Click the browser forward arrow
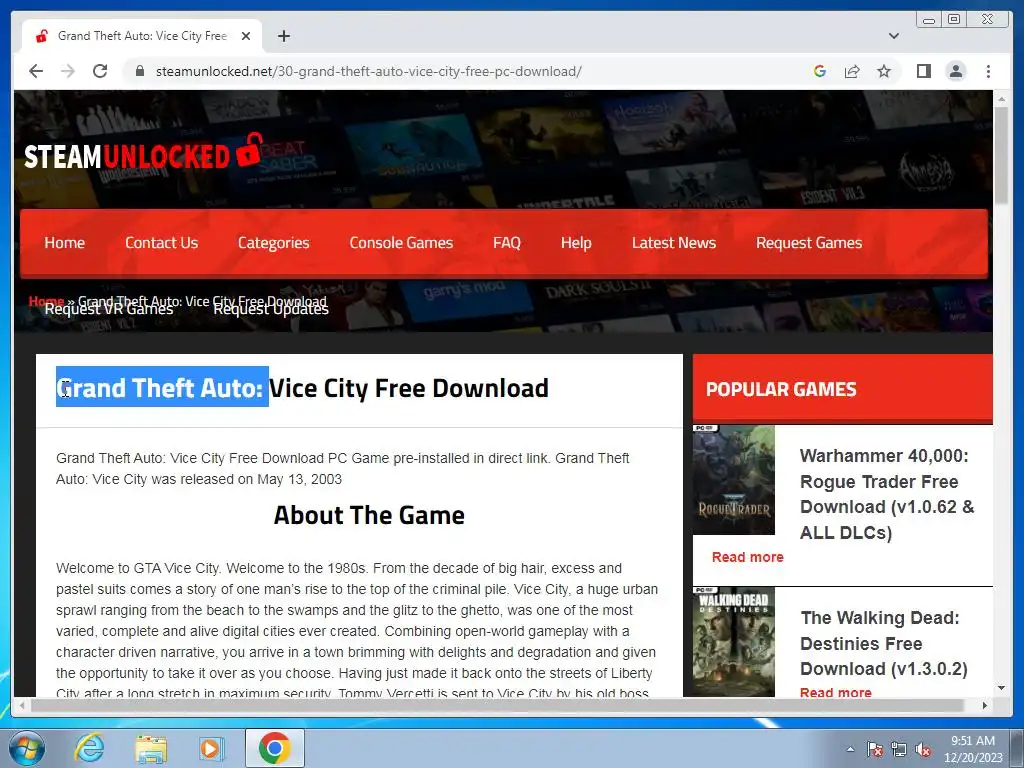 (68, 71)
